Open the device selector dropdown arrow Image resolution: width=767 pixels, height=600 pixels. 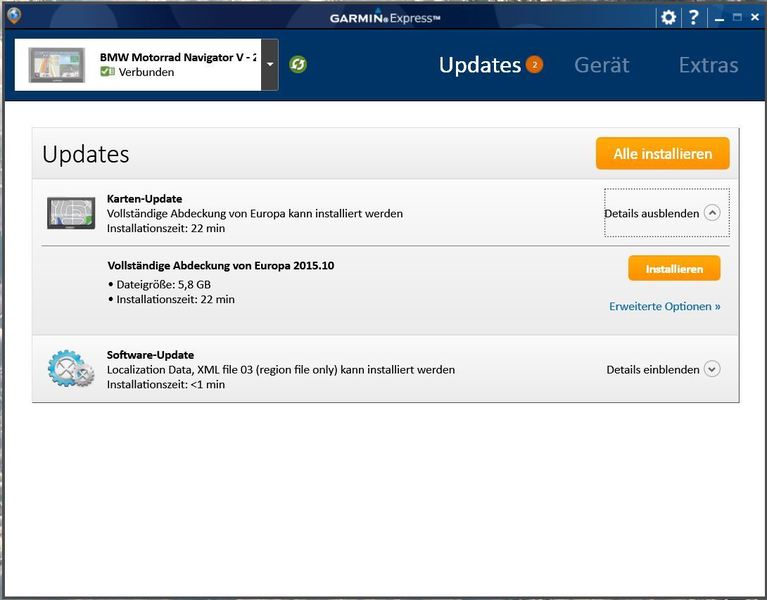point(270,65)
